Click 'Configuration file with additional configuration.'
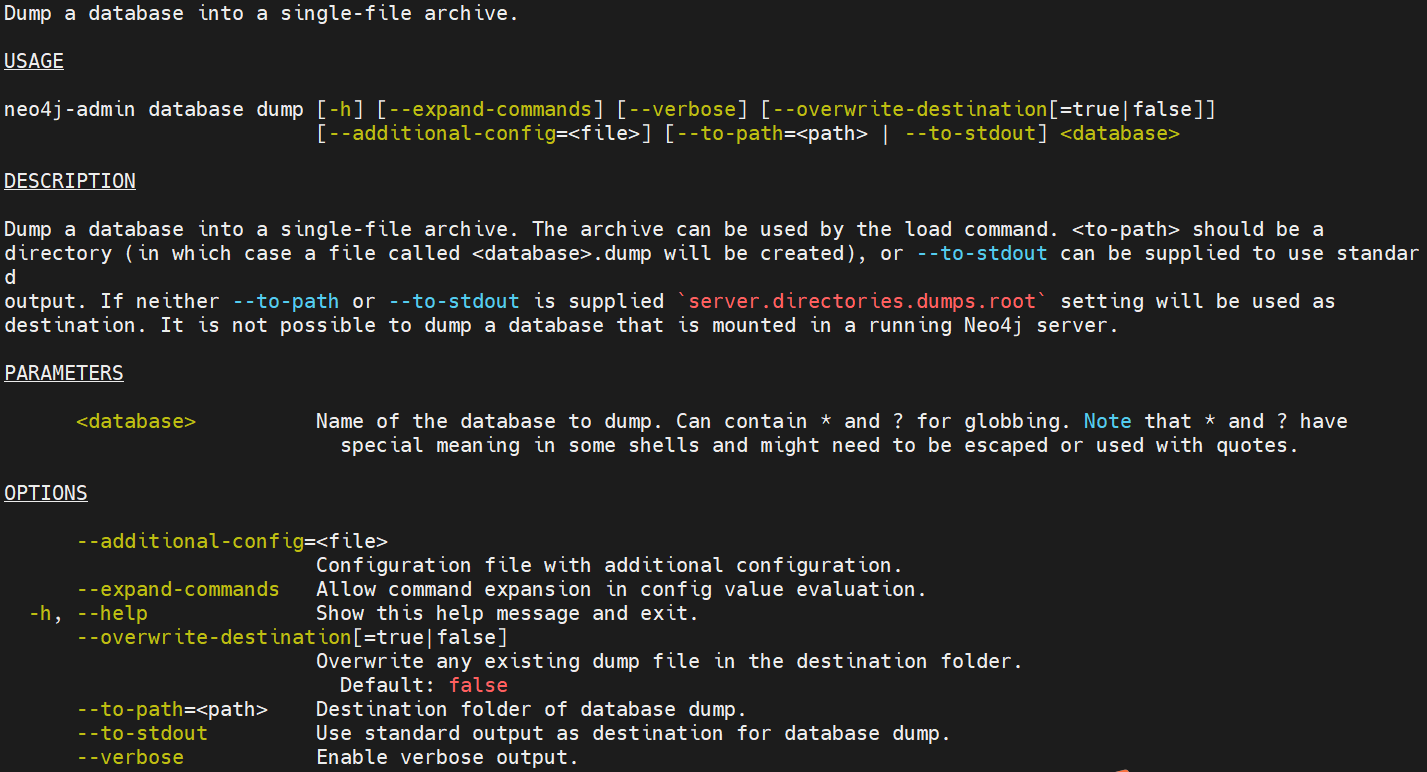This screenshot has width=1427, height=772. point(610,565)
